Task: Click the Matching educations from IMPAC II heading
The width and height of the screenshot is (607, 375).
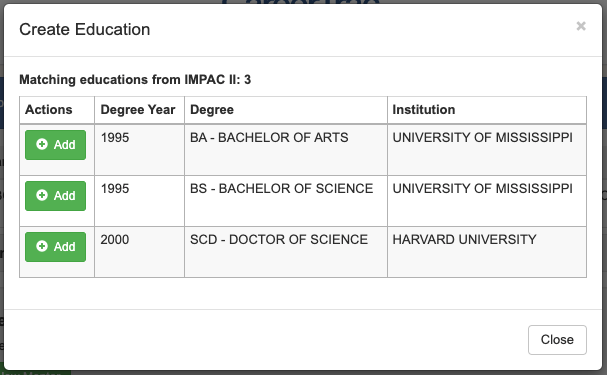Action: [135, 80]
